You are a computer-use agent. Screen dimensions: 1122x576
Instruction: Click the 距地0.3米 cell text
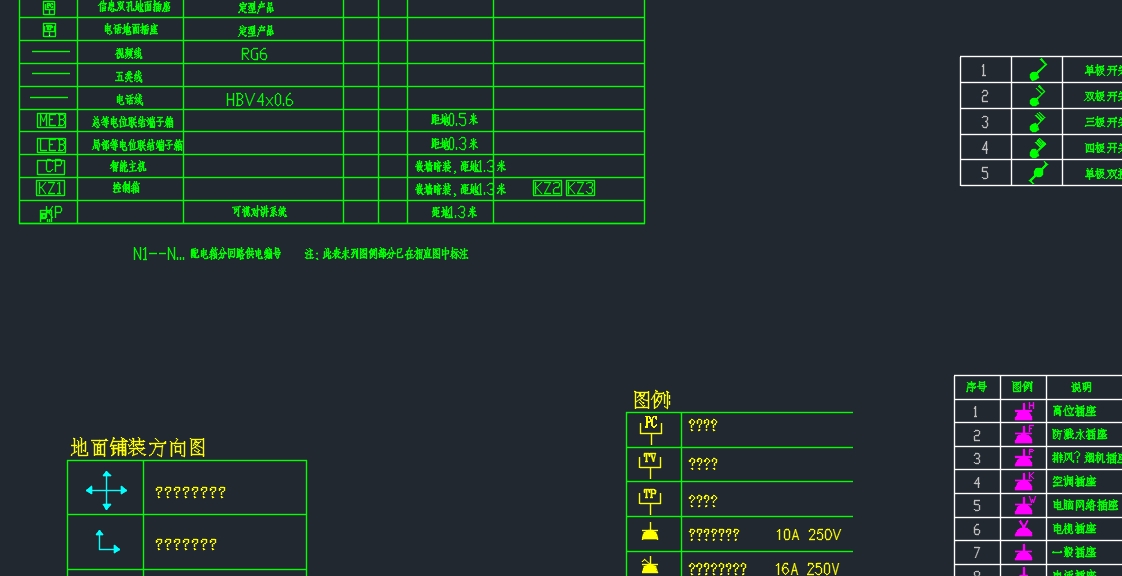coord(454,144)
